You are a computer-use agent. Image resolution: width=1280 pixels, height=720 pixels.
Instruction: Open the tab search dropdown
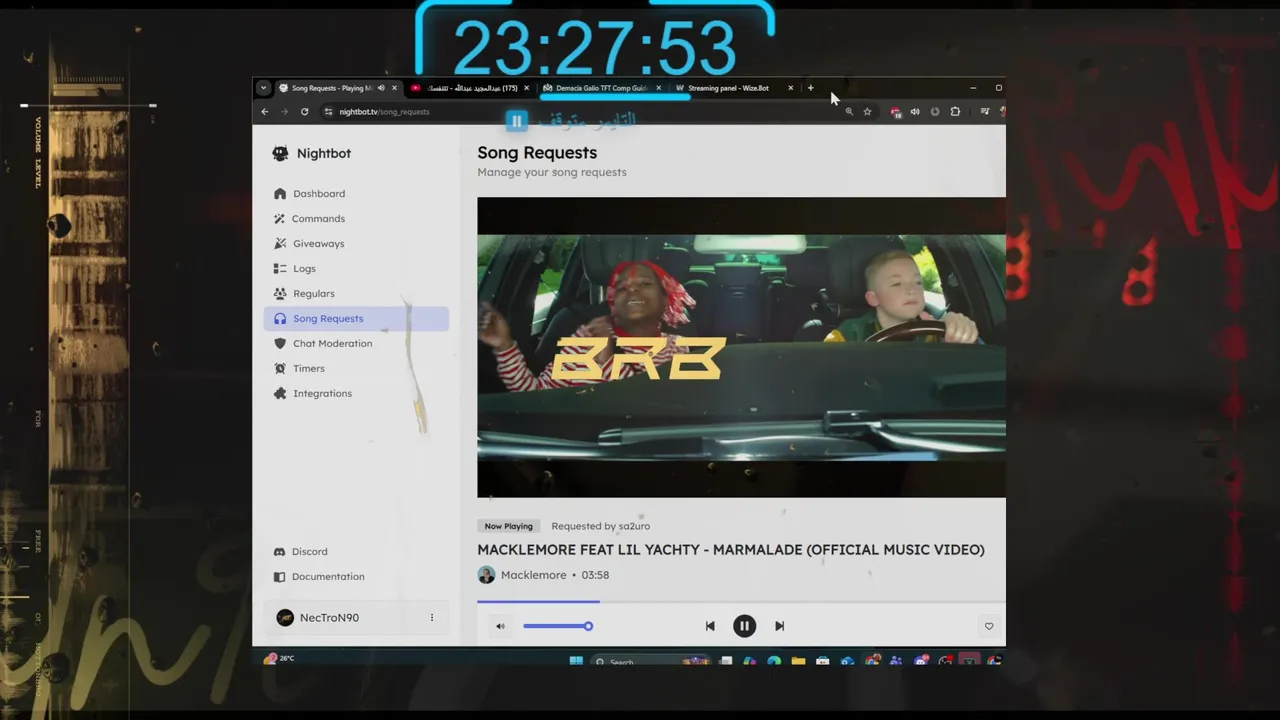tap(263, 88)
